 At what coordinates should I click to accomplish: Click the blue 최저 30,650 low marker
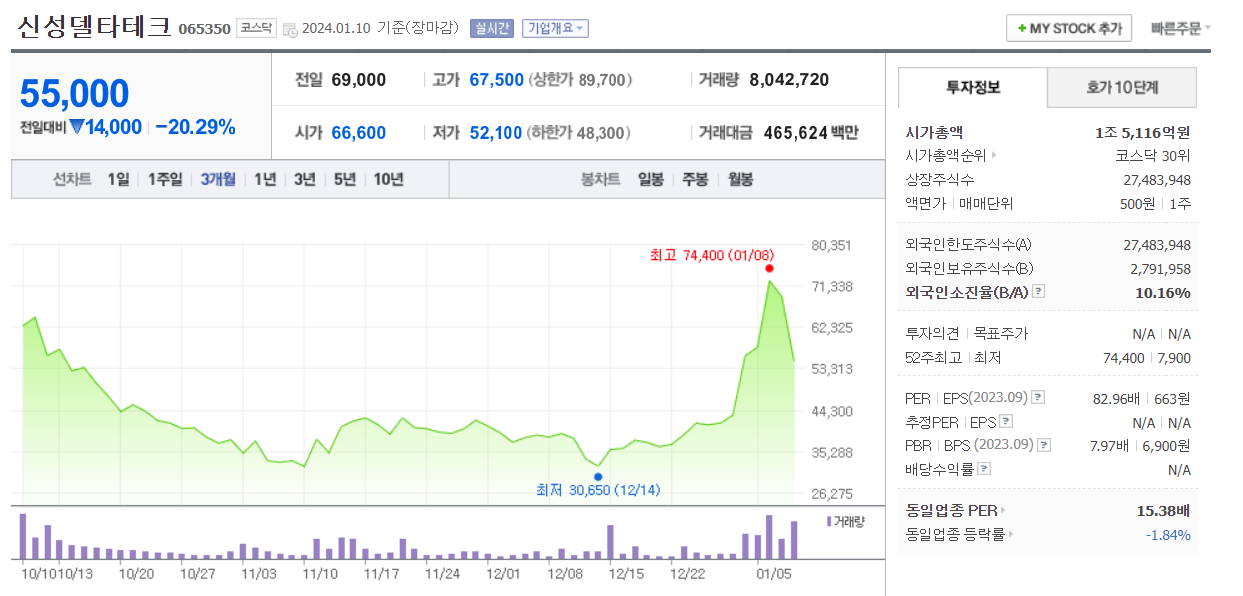pyautogui.click(x=598, y=477)
